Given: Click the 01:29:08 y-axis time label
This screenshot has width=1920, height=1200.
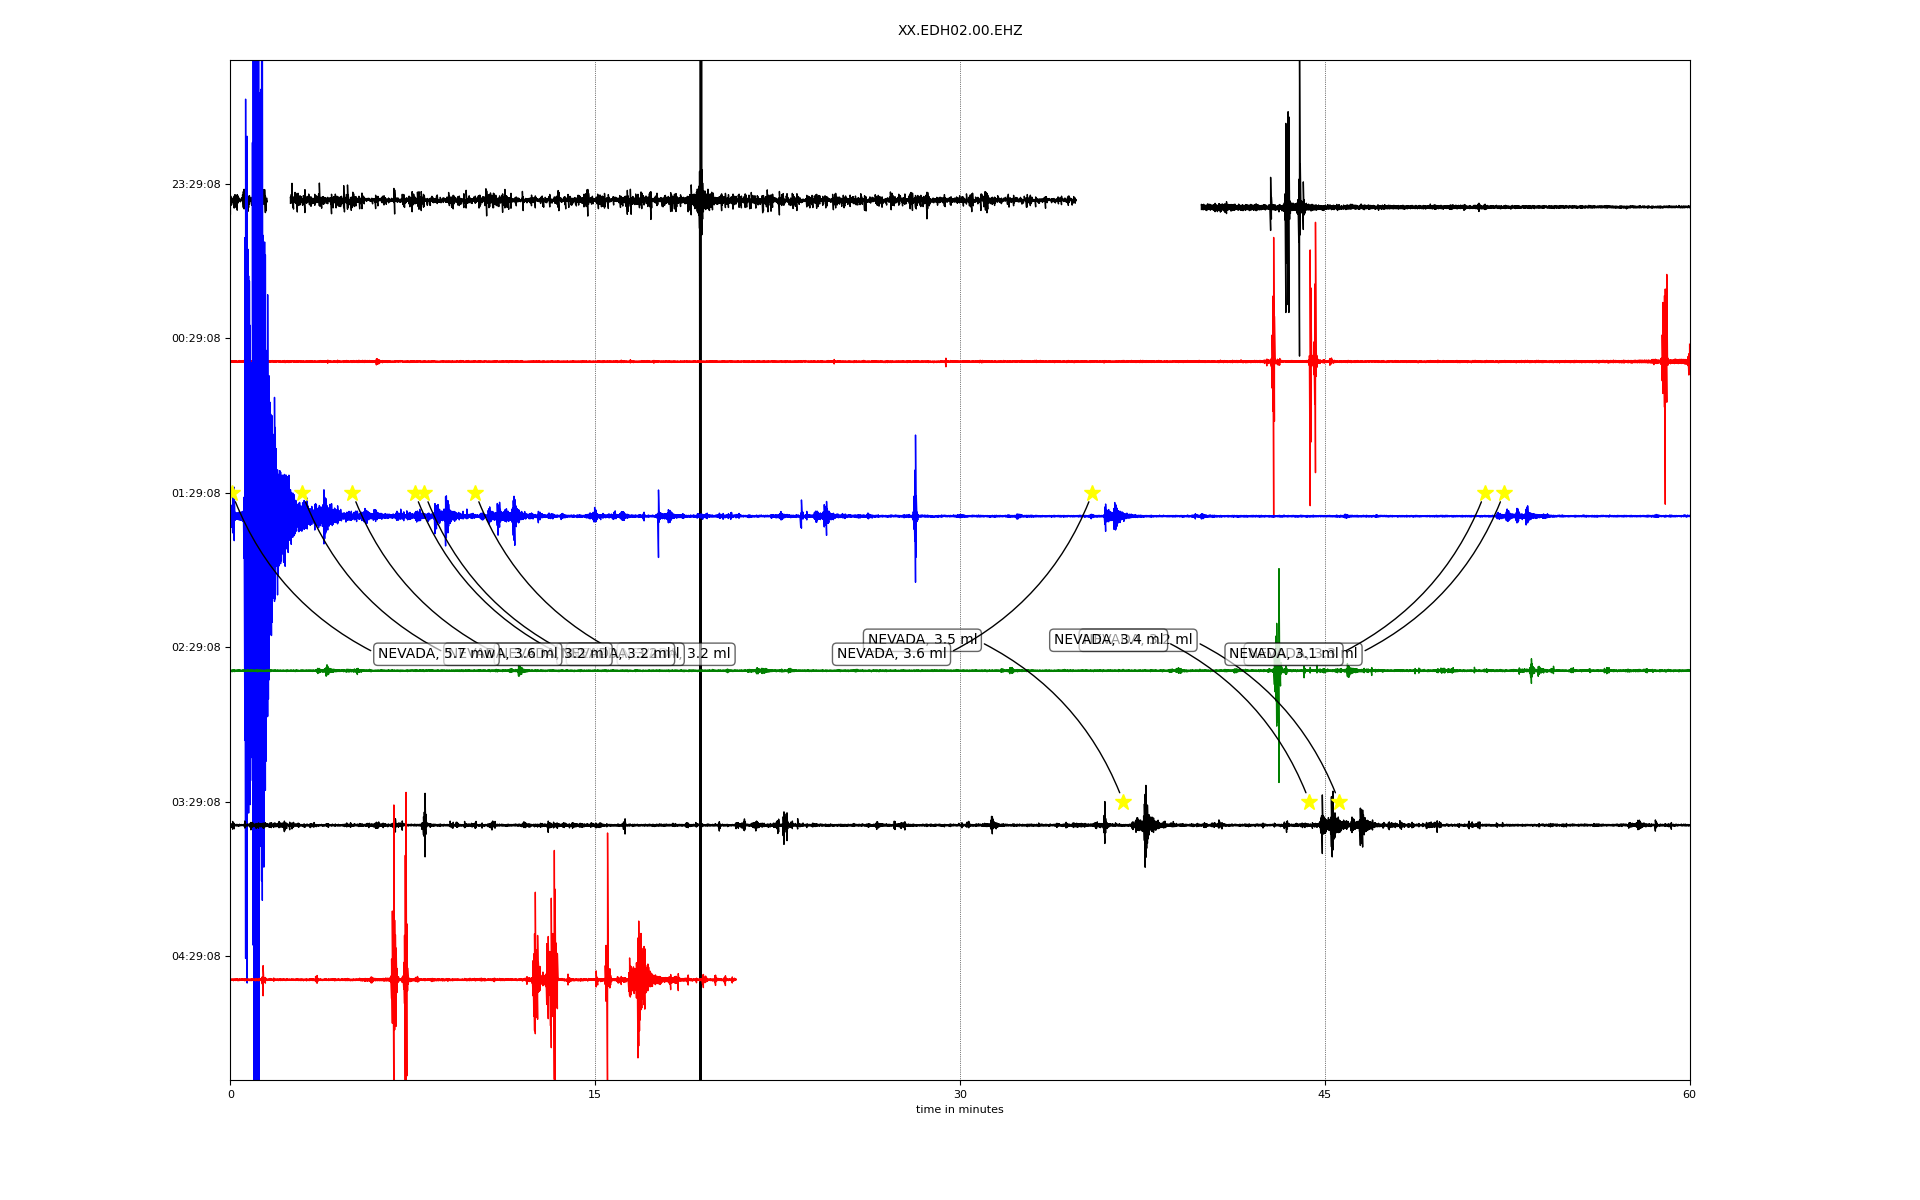Looking at the screenshot, I should click(195, 493).
